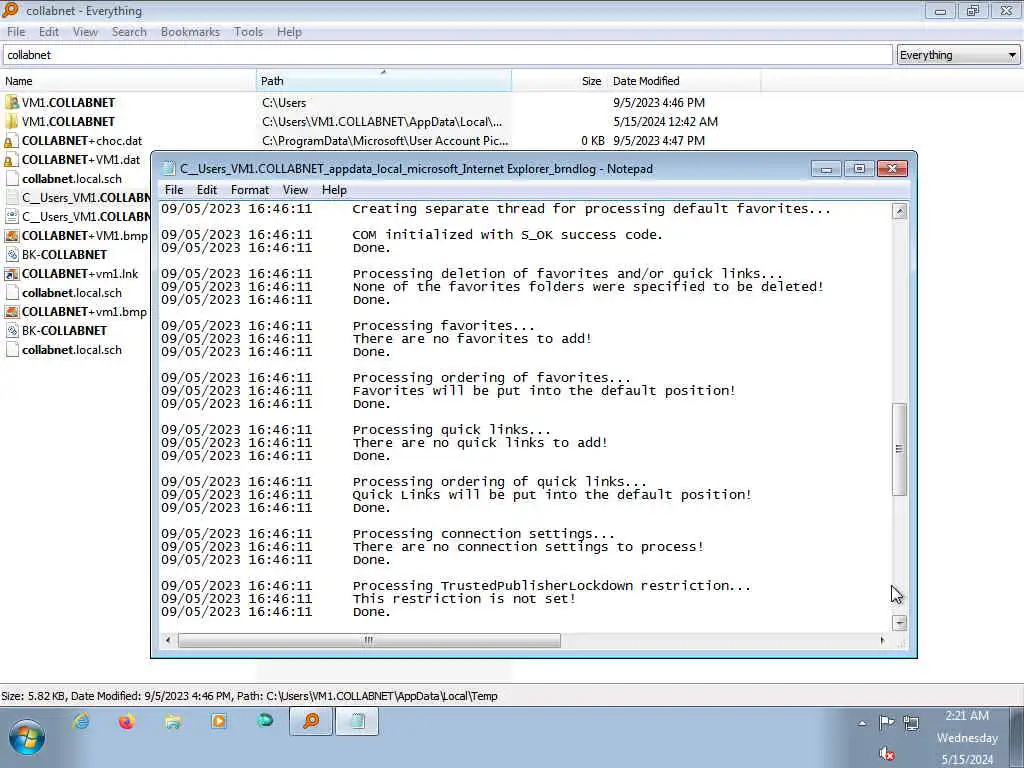1024x768 pixels.
Task: Open Everything View menu
Action: click(85, 32)
